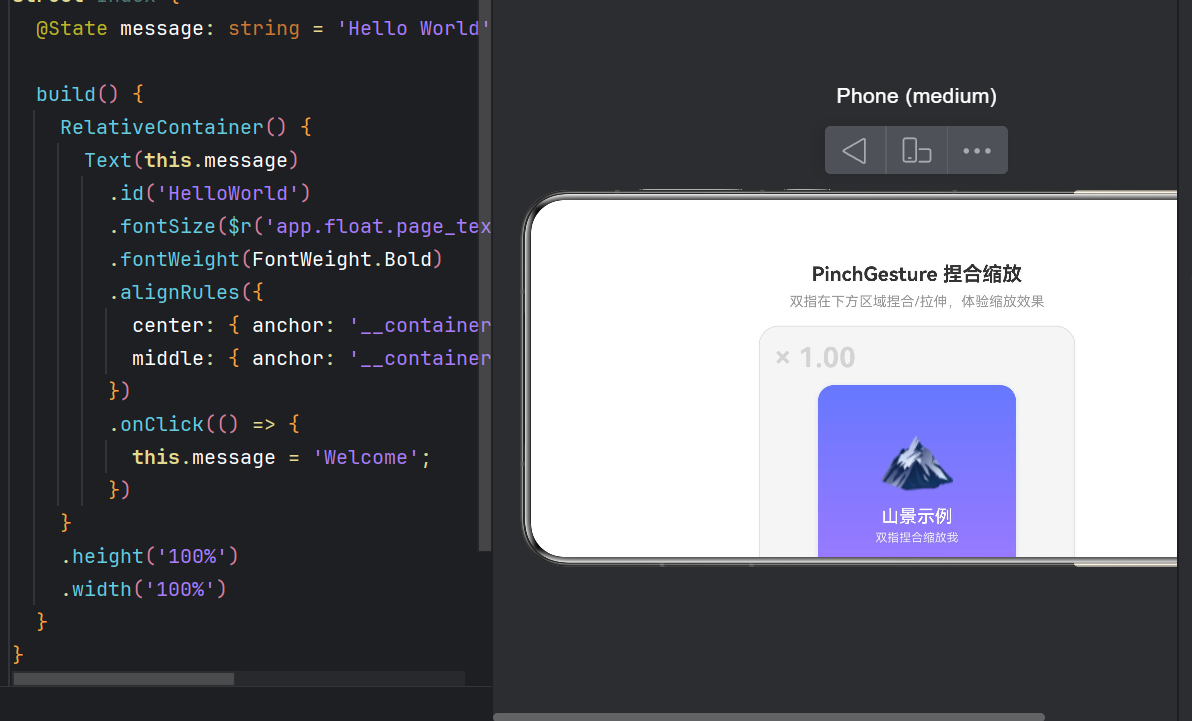Click the back triangle icon in previewer toolbar
The width and height of the screenshot is (1192, 721).
854,151
